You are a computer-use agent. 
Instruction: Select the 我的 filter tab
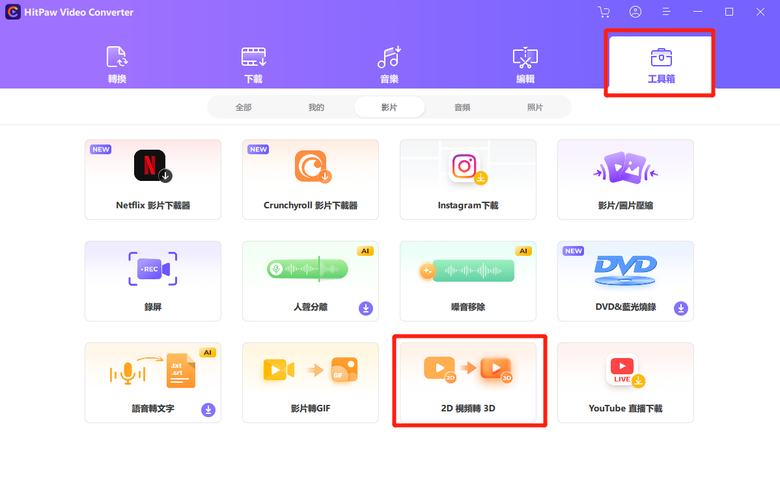[x=316, y=107]
